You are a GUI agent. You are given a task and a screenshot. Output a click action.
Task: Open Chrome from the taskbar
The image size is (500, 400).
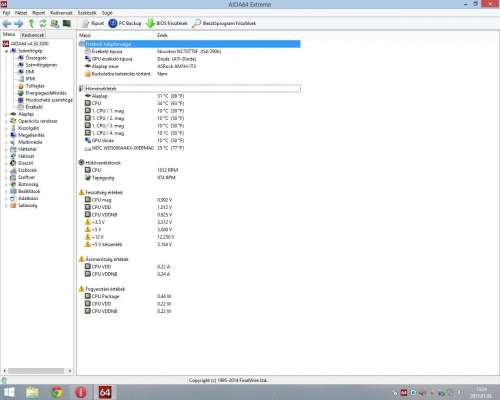57,392
